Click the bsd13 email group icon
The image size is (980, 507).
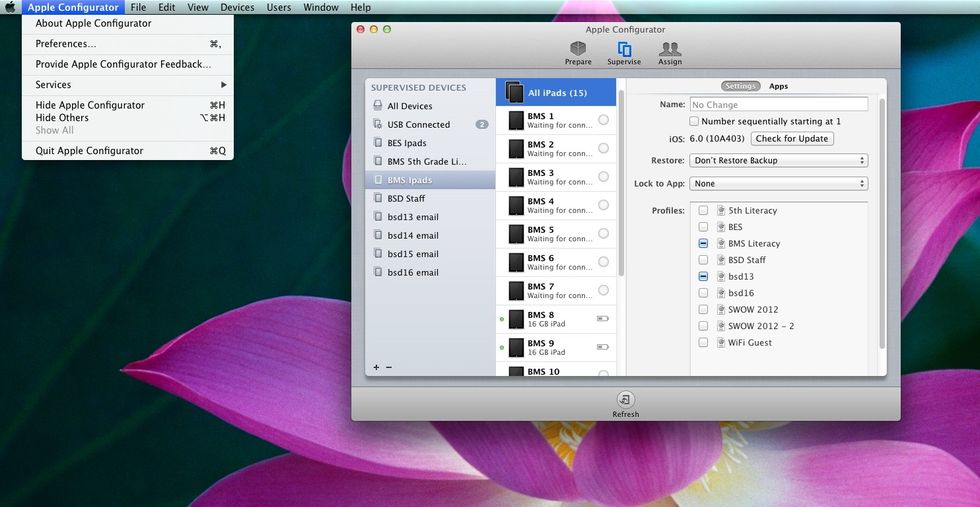pyautogui.click(x=378, y=216)
